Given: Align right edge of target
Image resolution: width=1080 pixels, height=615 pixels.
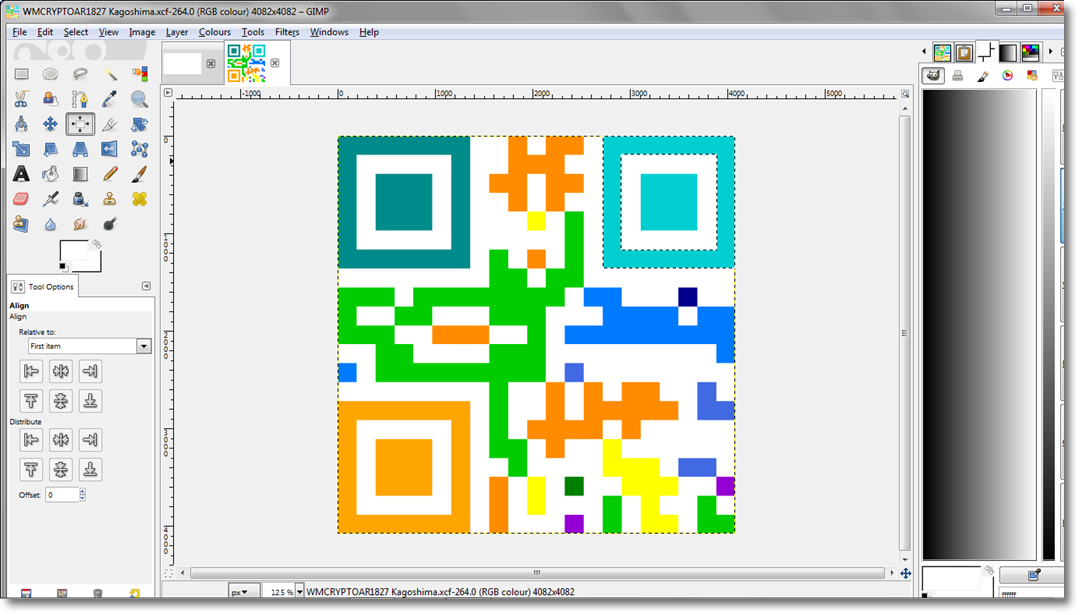Looking at the screenshot, I should 90,371.
